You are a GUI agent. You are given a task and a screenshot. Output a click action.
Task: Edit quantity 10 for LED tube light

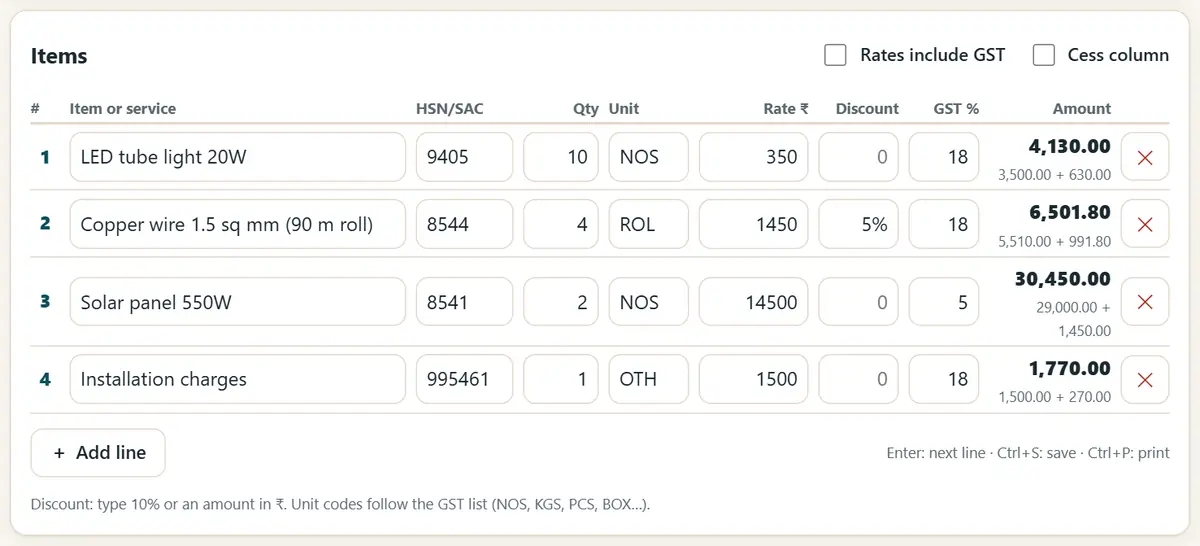(x=561, y=157)
